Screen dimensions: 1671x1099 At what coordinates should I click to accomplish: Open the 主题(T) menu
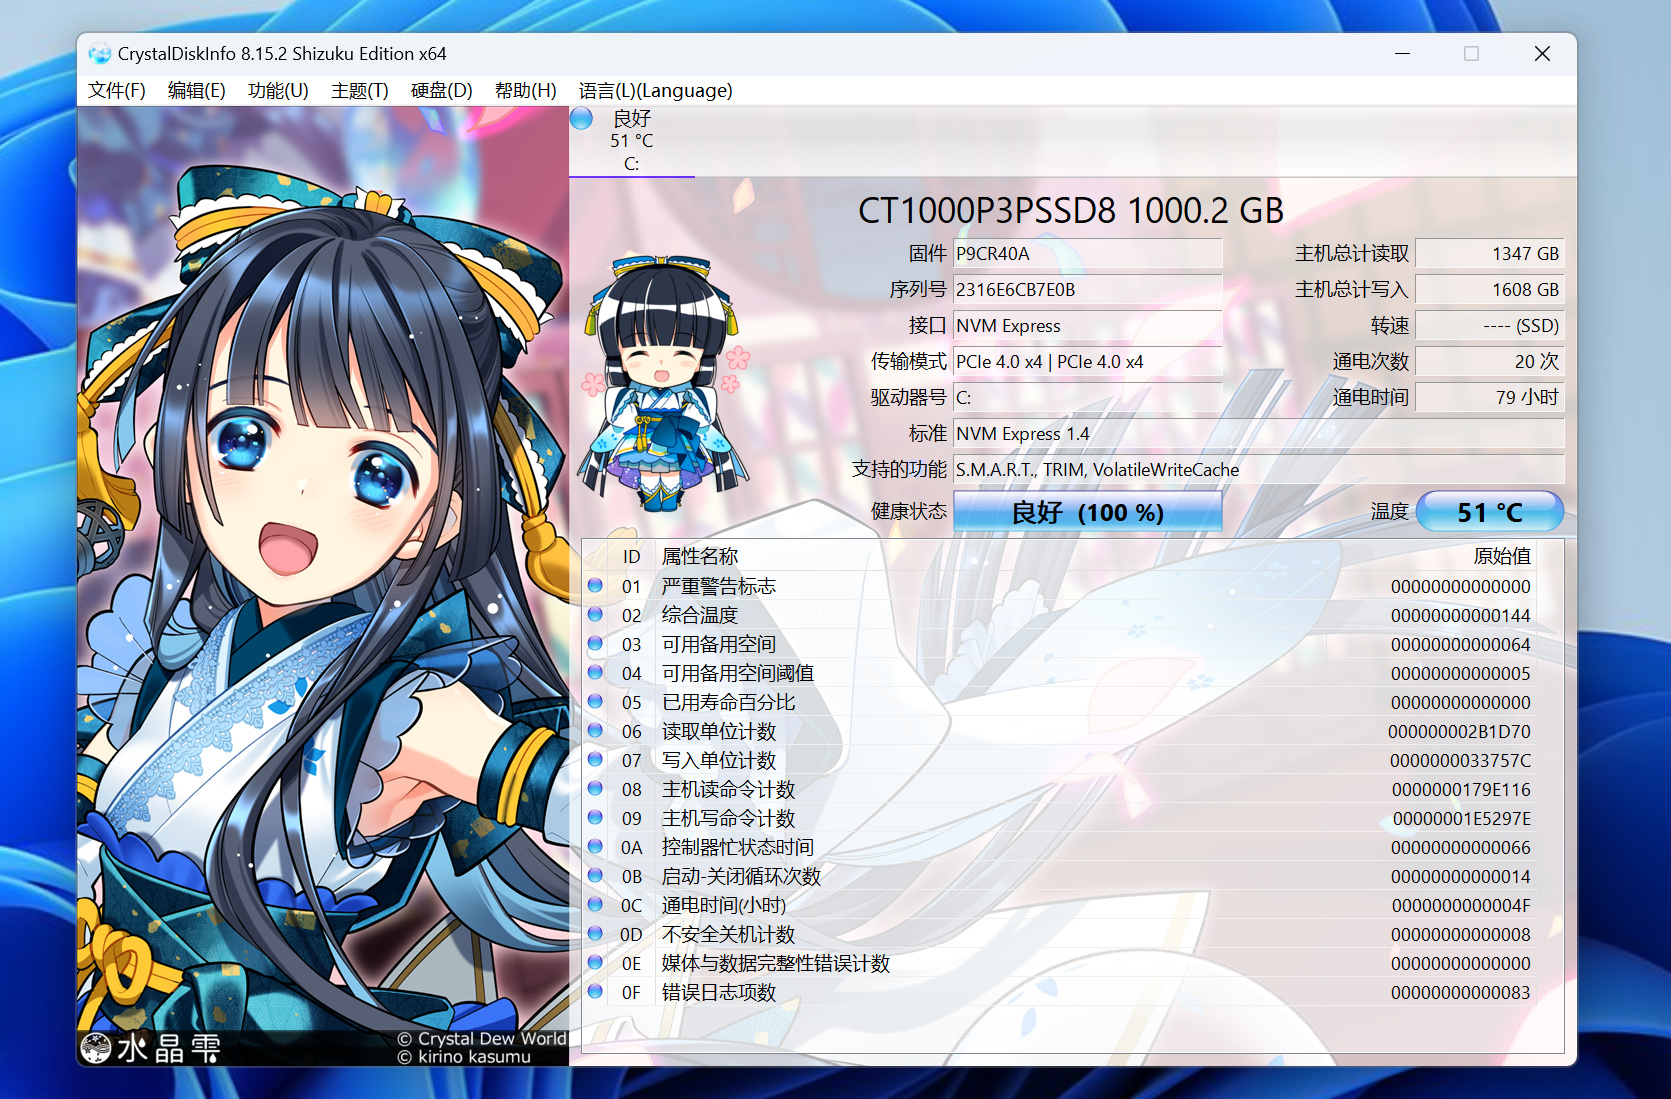(x=360, y=91)
